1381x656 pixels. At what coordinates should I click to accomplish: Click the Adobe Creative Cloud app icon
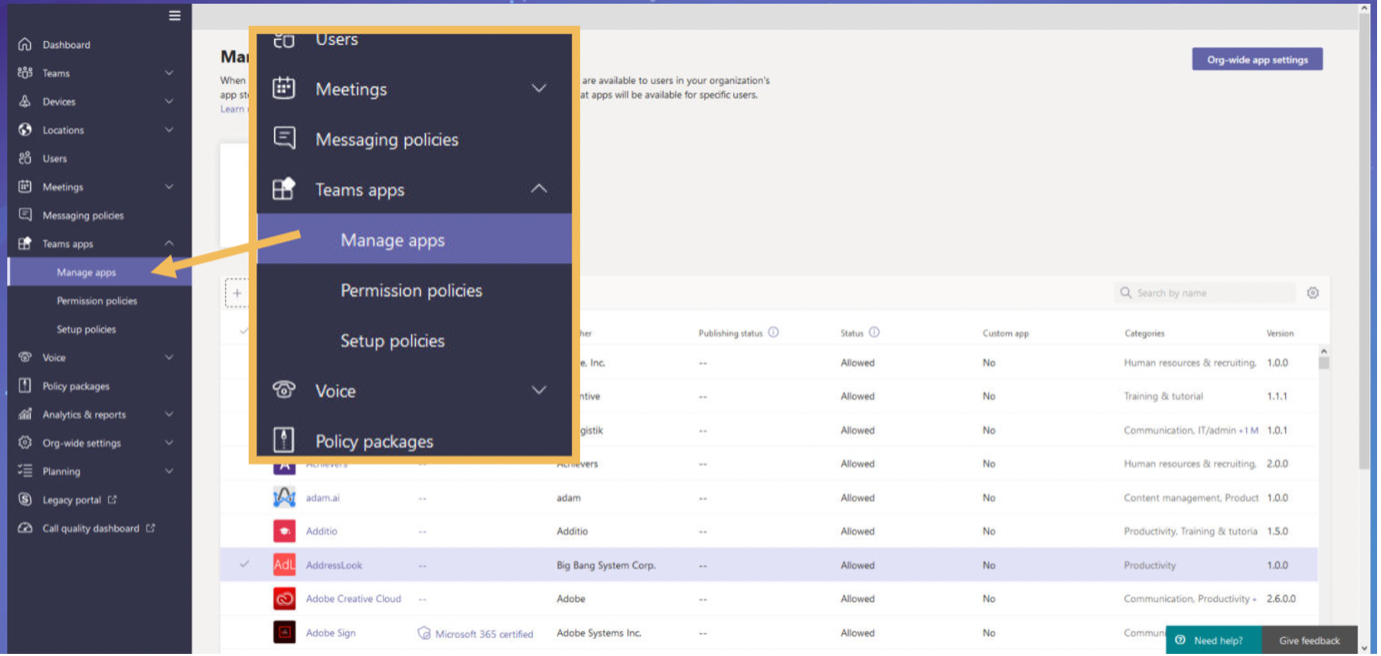(284, 599)
